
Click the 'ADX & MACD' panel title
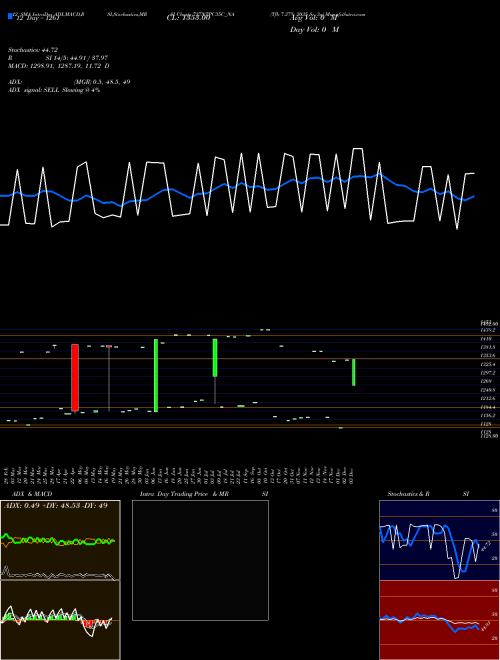pos(32,494)
